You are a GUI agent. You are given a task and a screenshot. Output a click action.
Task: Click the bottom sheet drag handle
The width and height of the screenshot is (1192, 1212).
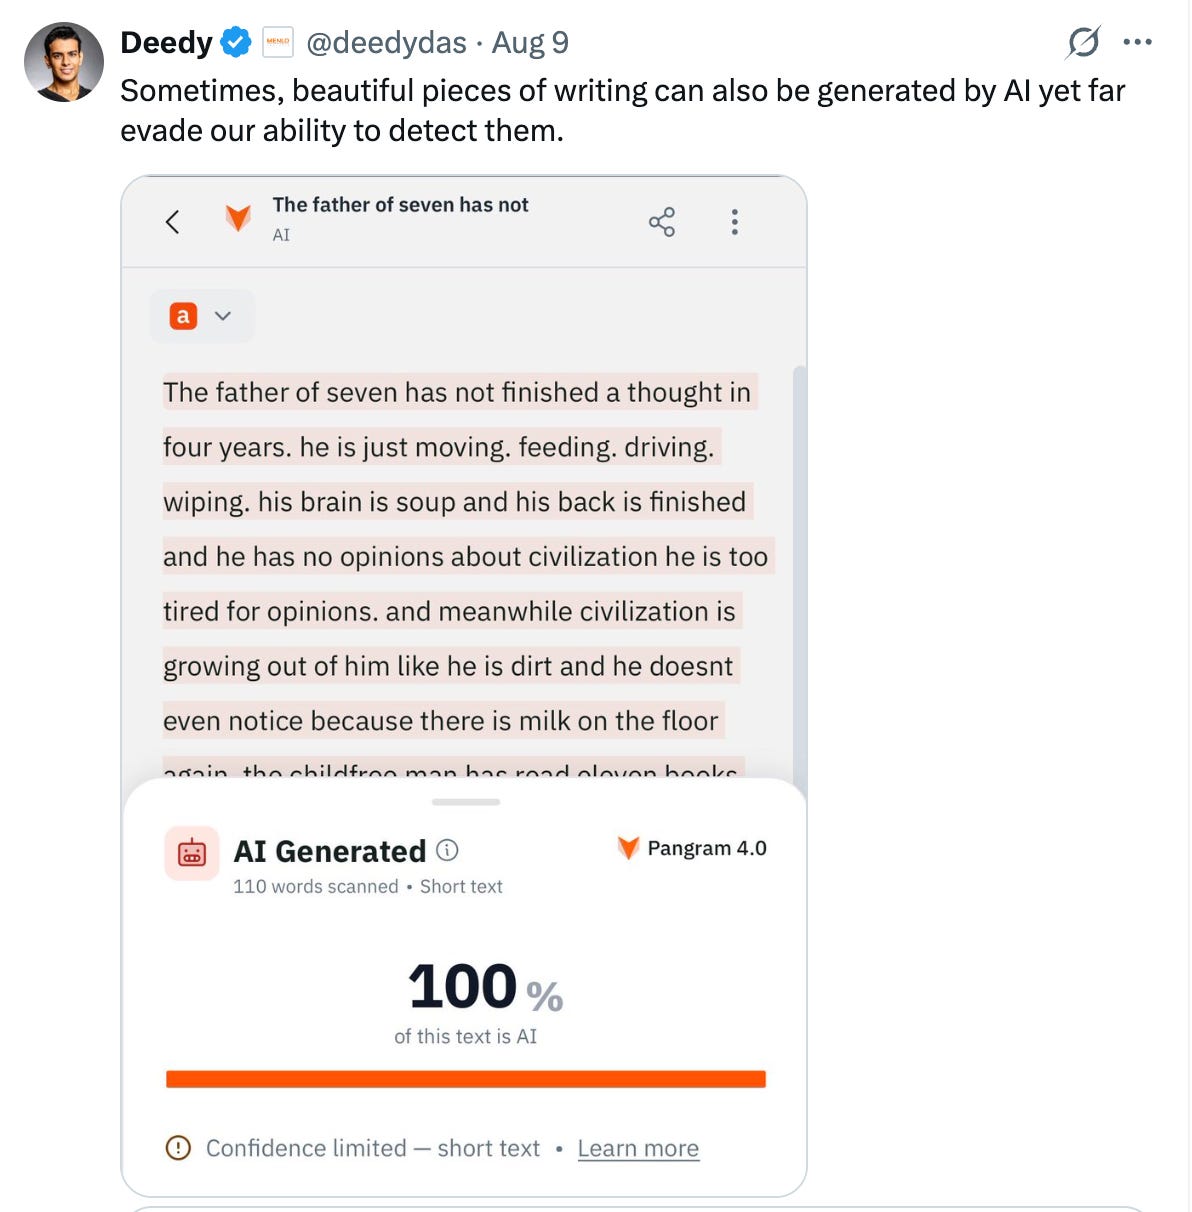[x=466, y=802]
